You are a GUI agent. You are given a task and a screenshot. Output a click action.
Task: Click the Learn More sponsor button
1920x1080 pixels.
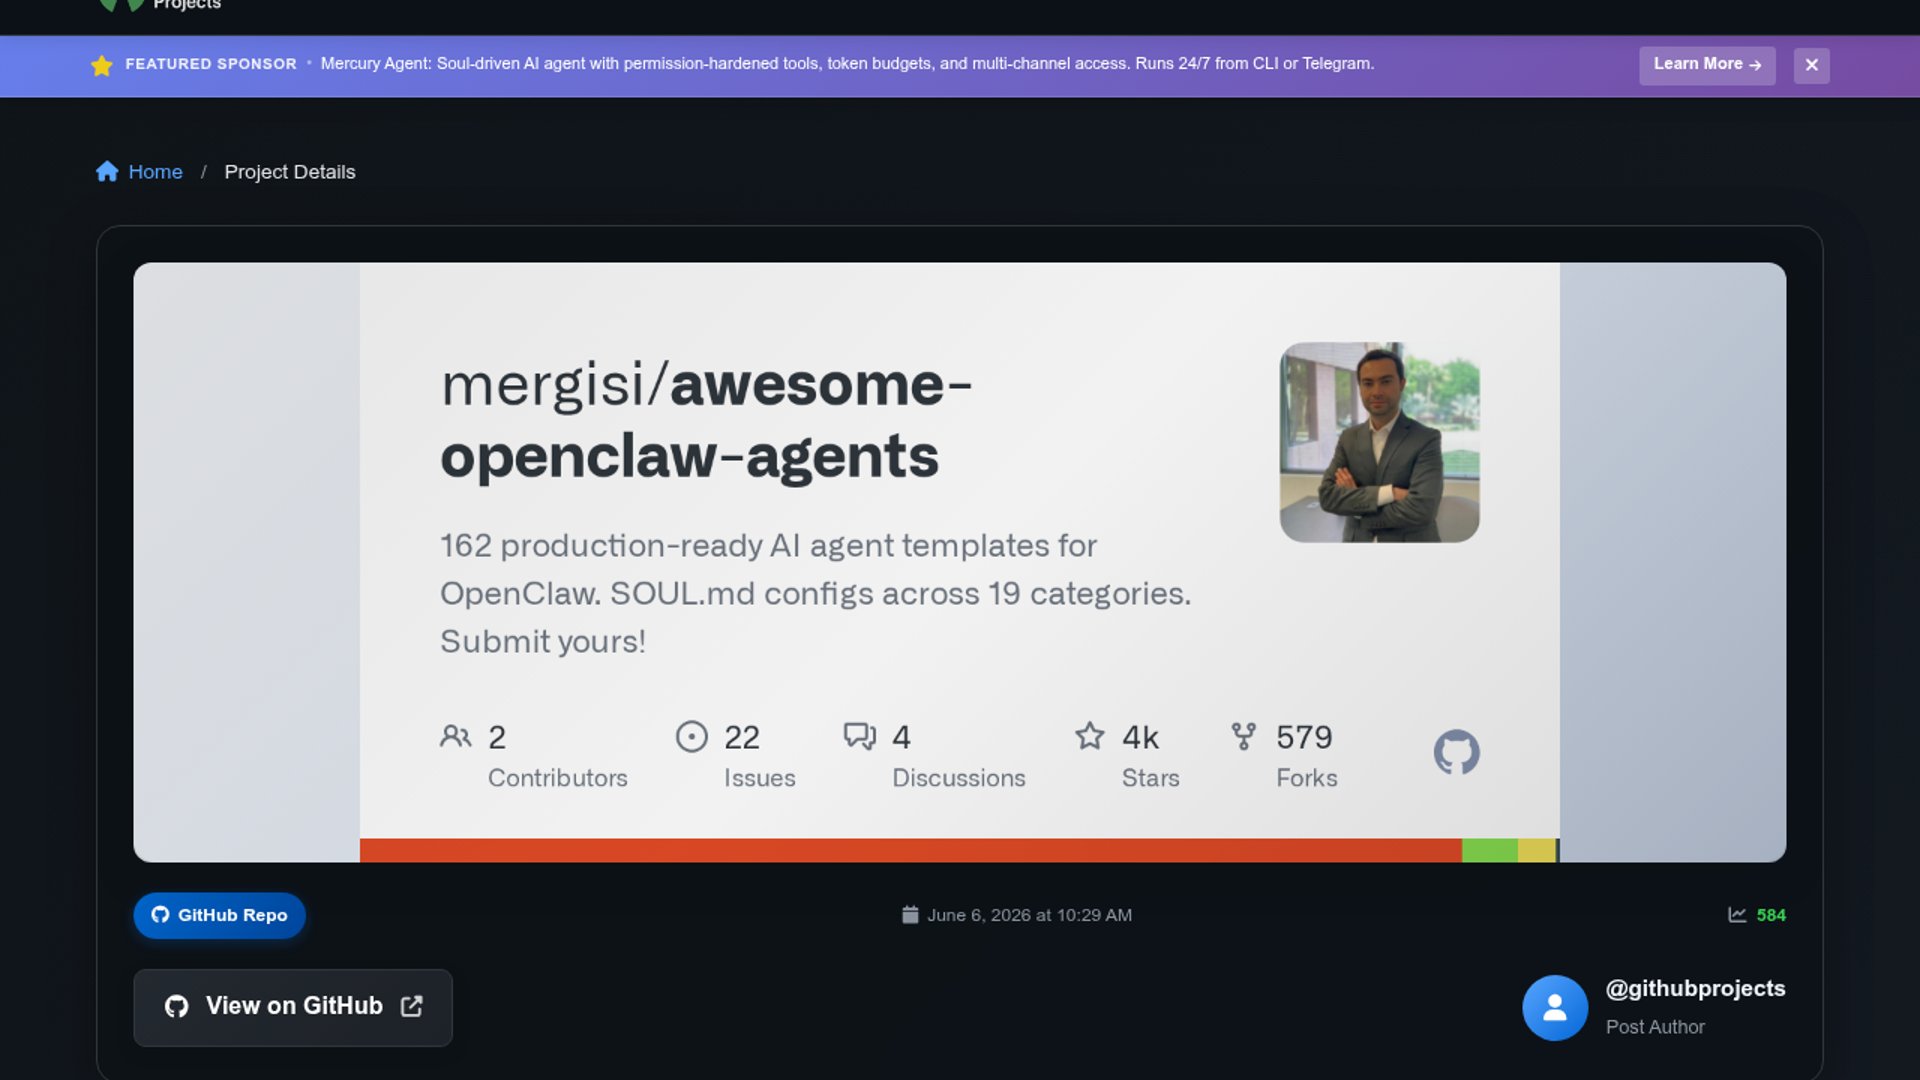pos(1707,65)
